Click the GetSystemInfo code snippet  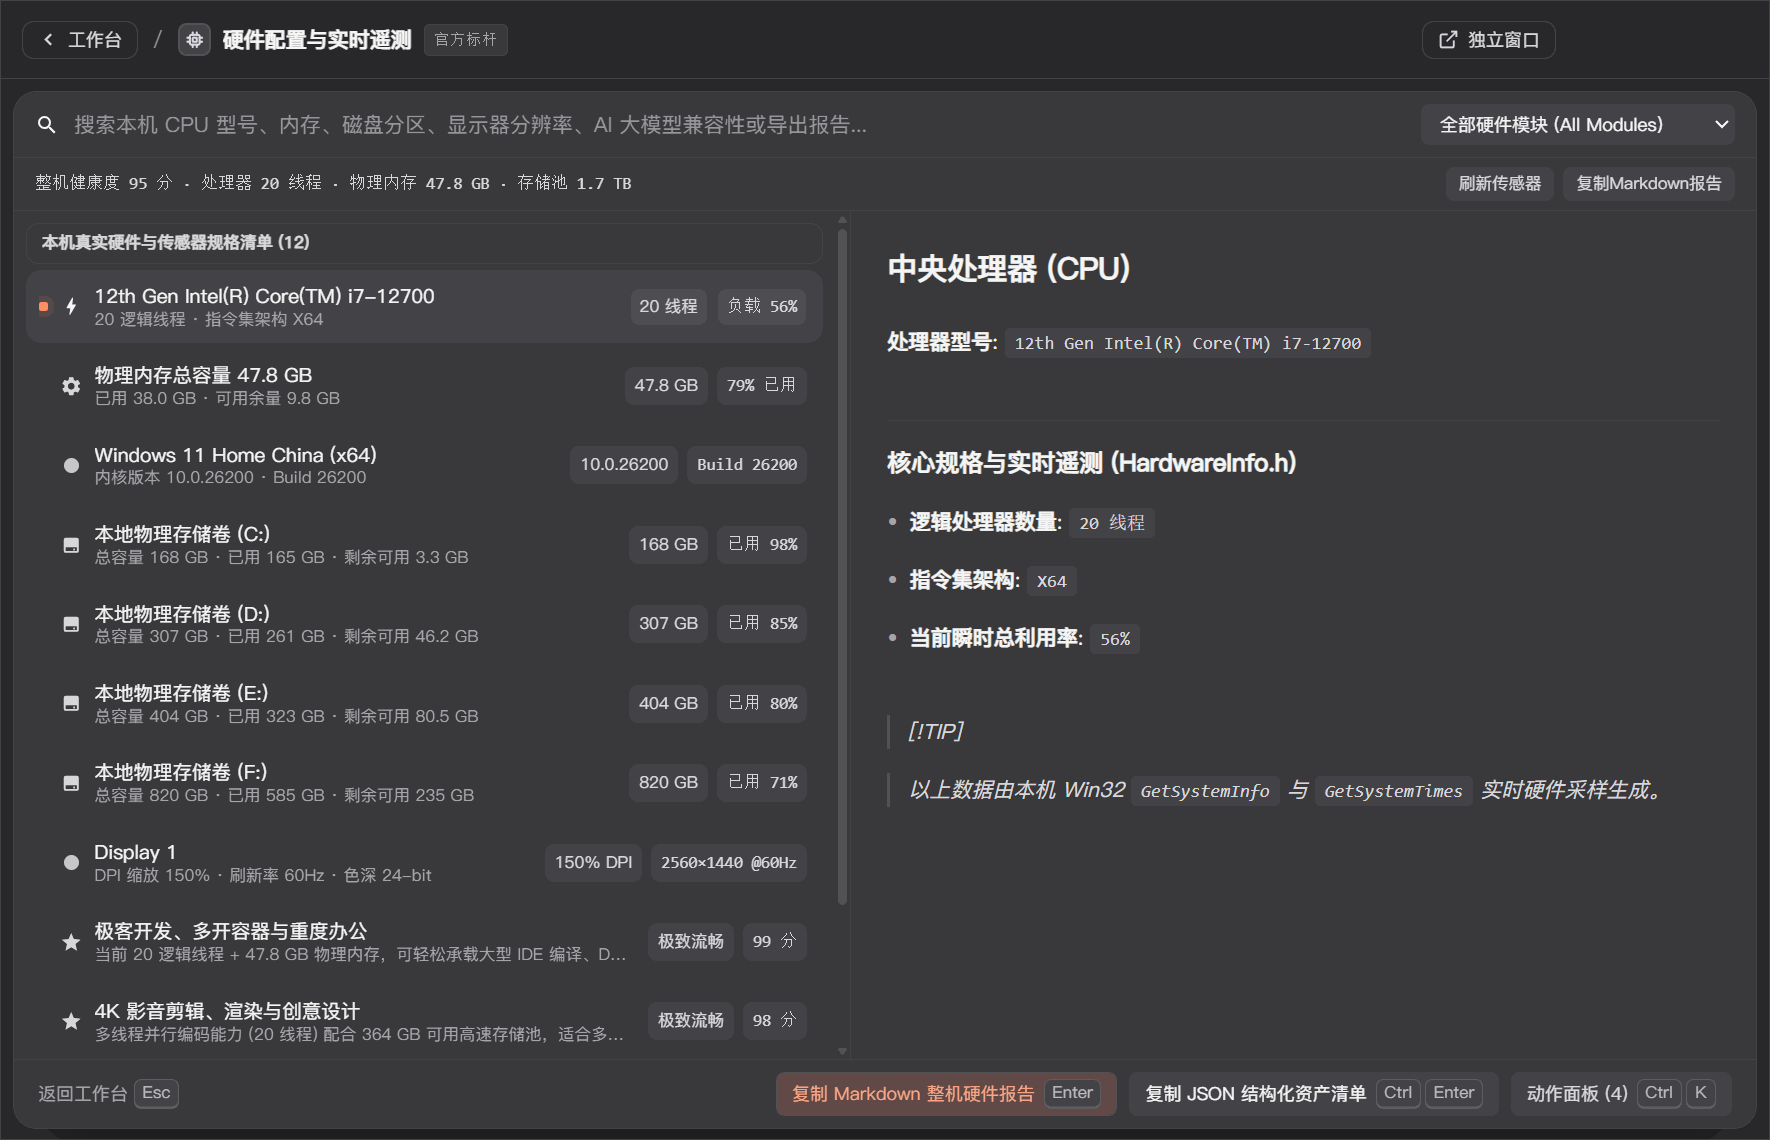pyautogui.click(x=1204, y=792)
